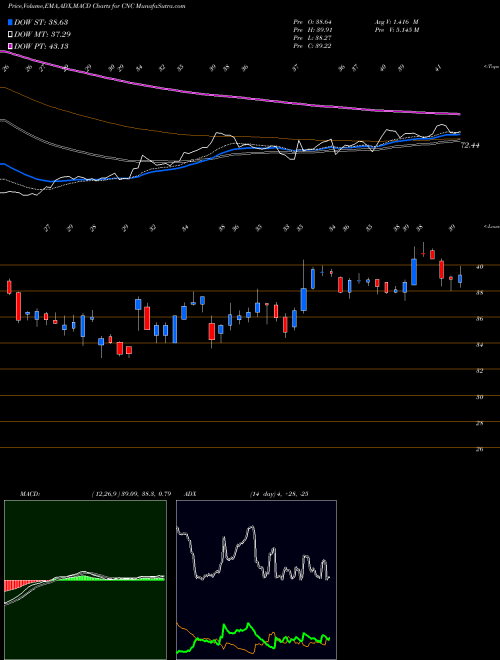Click the 'Pre H: 39.91' value
The width and height of the screenshot is (500, 660).
(312, 30)
